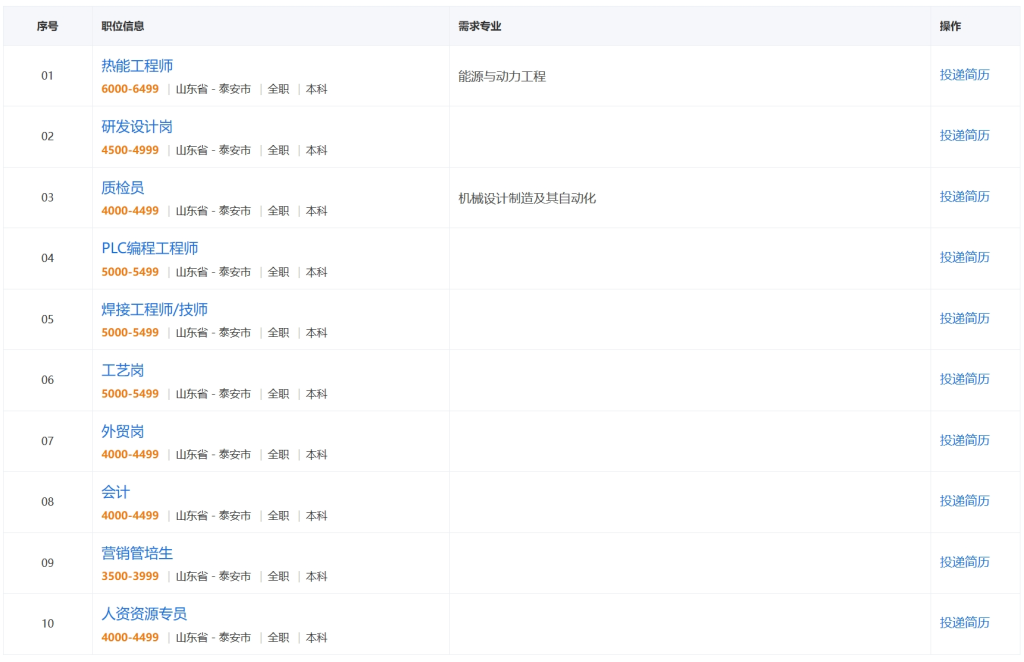Open the 工艺岗 job title link

pyautogui.click(x=123, y=371)
